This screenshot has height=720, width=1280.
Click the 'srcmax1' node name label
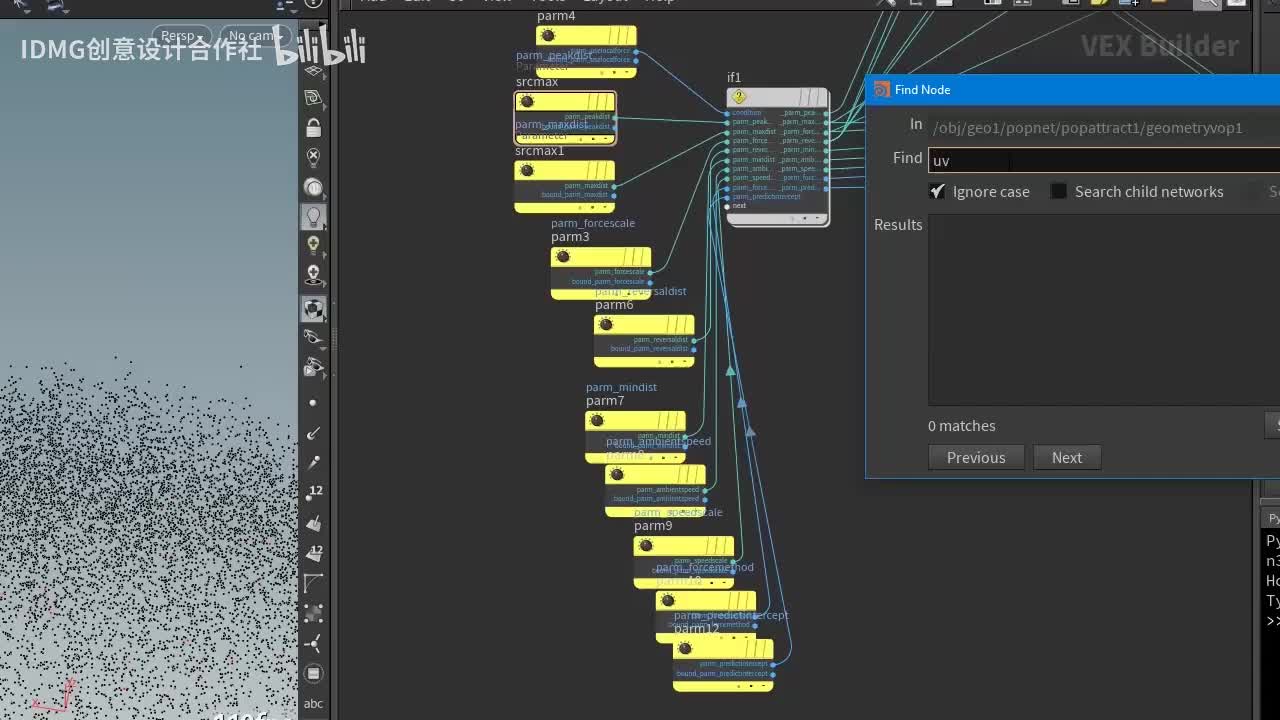tap(540, 151)
